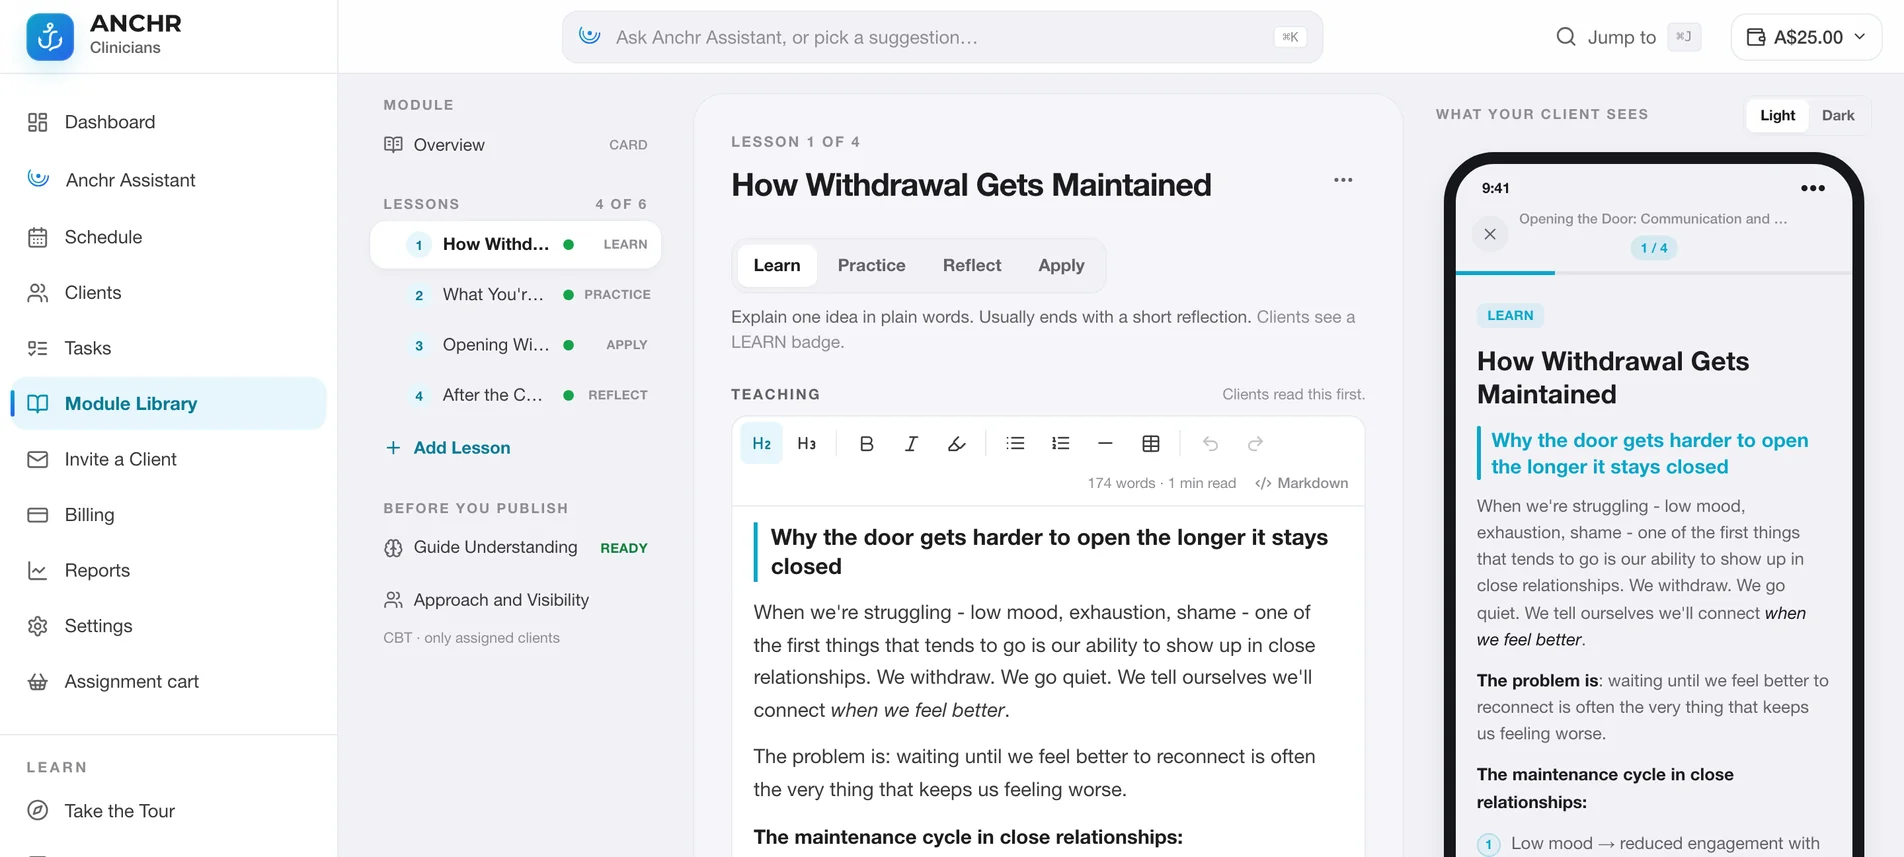
Task: Select the Learn lesson tab
Action: (777, 265)
